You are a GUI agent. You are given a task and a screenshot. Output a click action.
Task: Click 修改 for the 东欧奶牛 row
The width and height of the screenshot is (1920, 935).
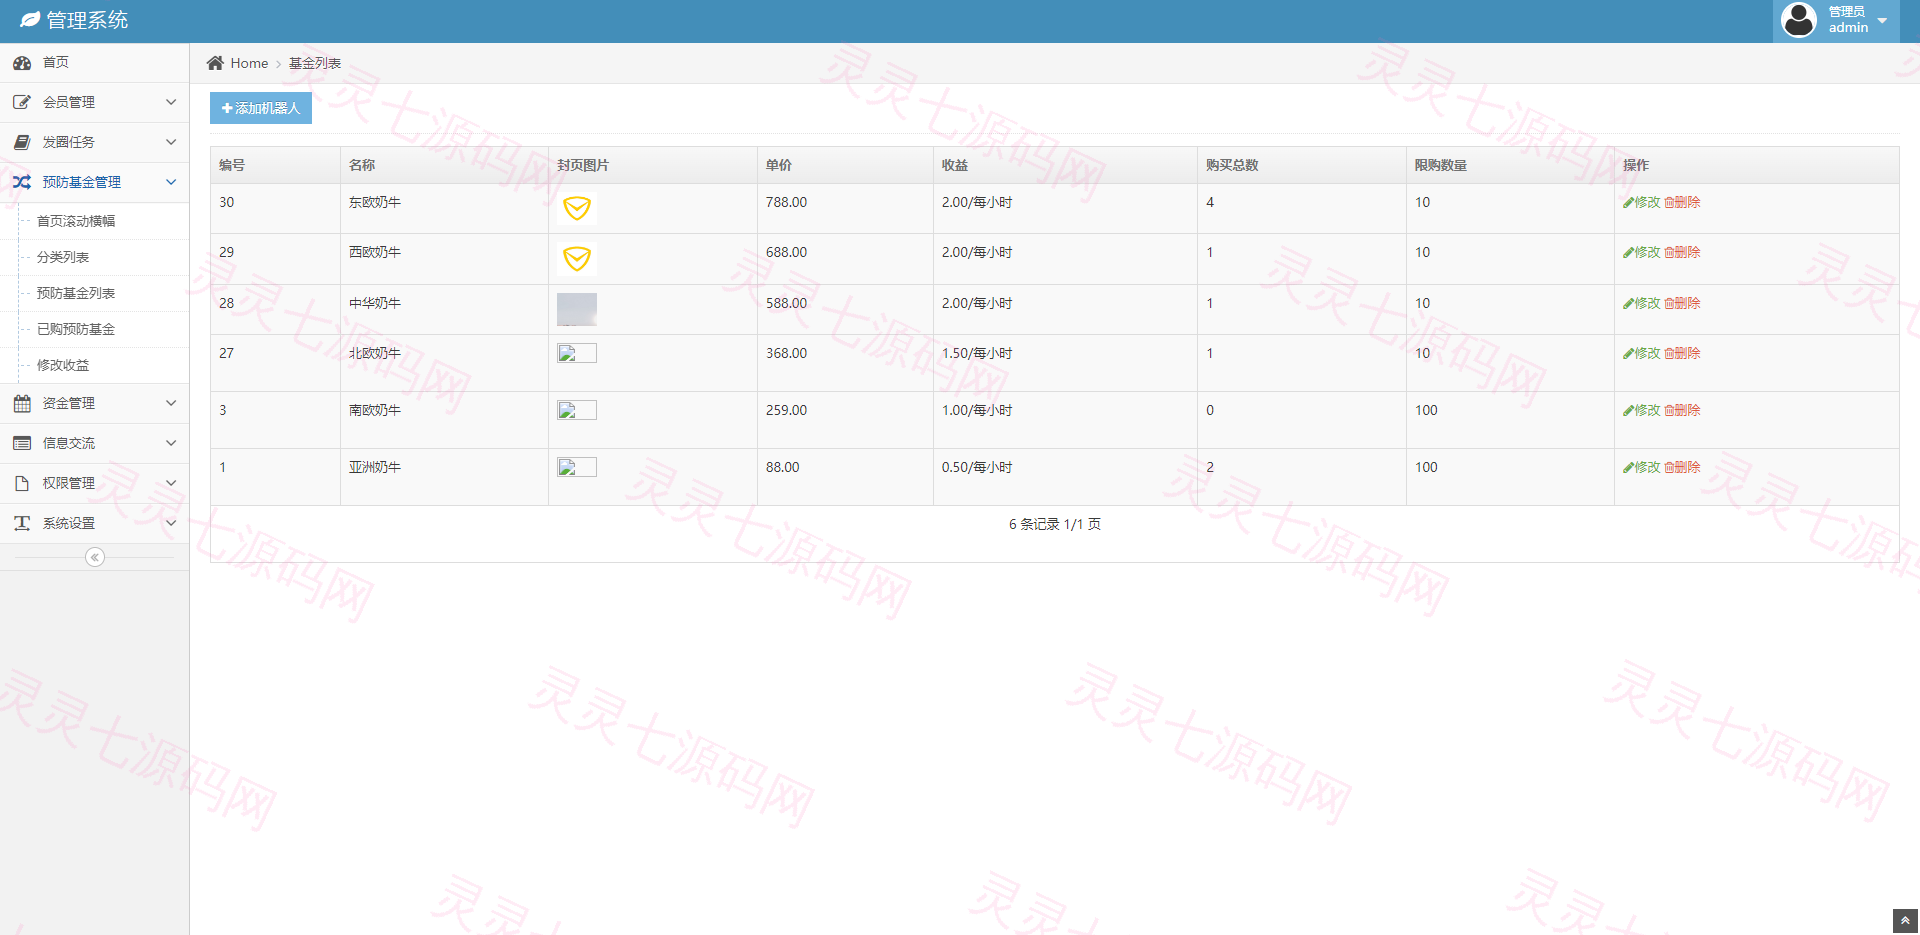pyautogui.click(x=1641, y=202)
